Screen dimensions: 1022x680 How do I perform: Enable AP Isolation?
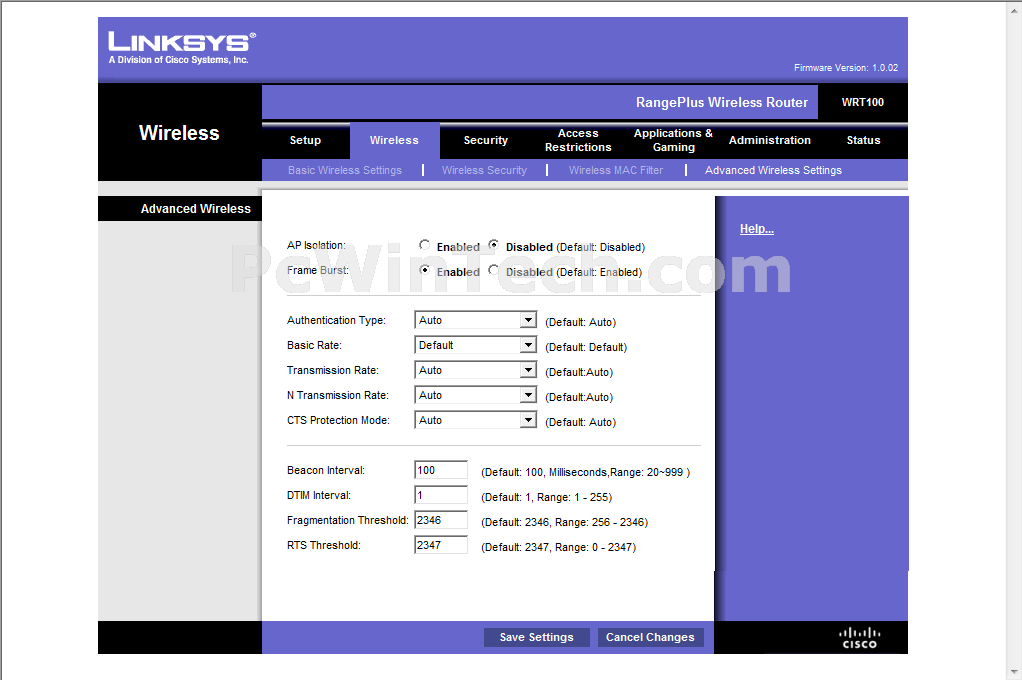[x=425, y=245]
